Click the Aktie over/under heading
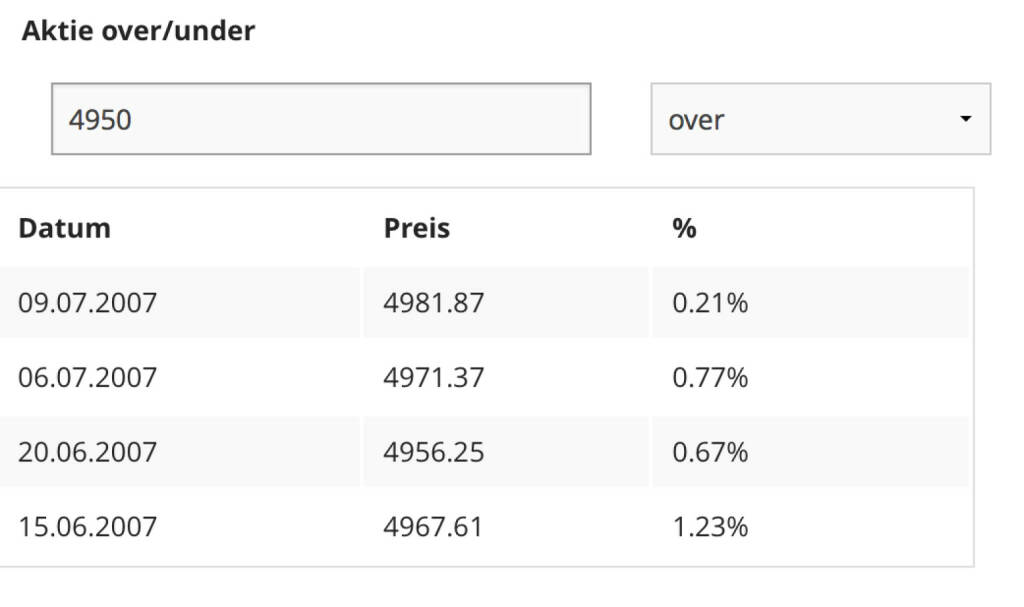Viewport: 1024px width, 607px height. click(138, 31)
